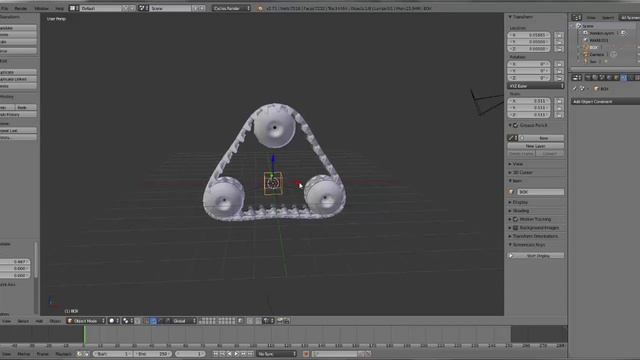Switch to Render properties tab icon
Screen dimensions: 640x360
pyautogui.click(x=588, y=78)
